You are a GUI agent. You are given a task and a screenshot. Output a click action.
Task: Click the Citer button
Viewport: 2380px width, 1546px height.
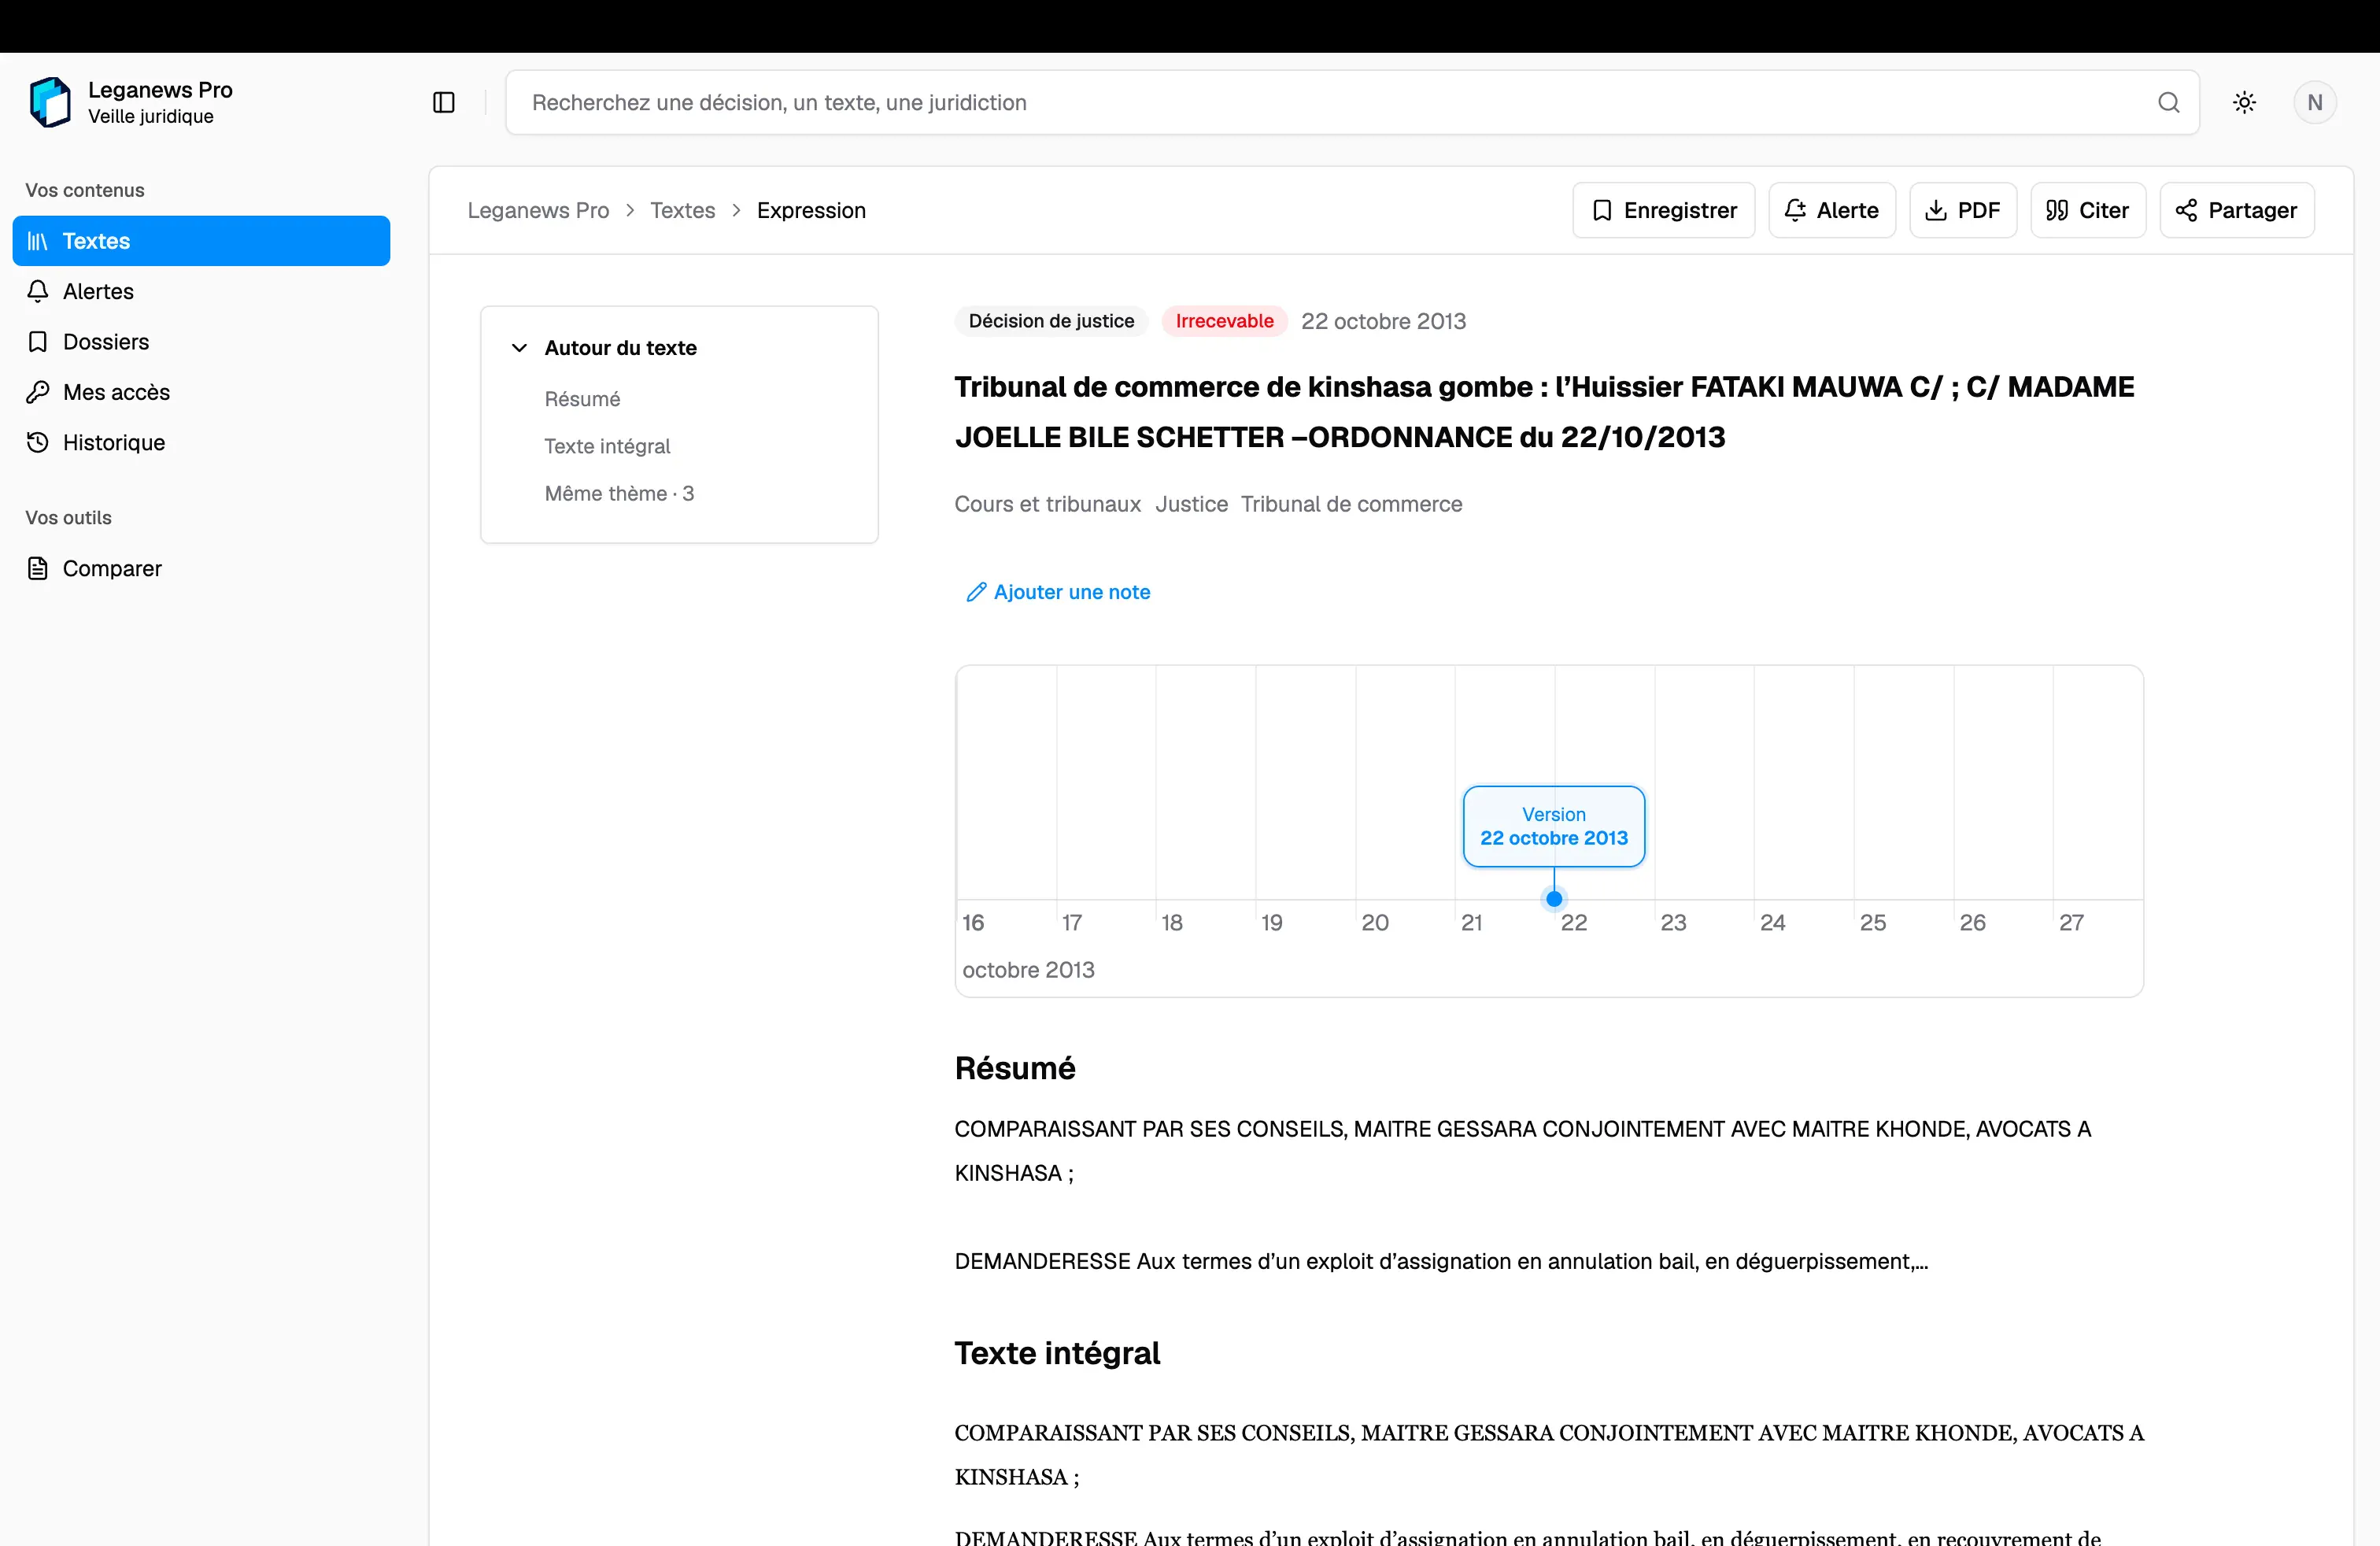[x=2087, y=210]
